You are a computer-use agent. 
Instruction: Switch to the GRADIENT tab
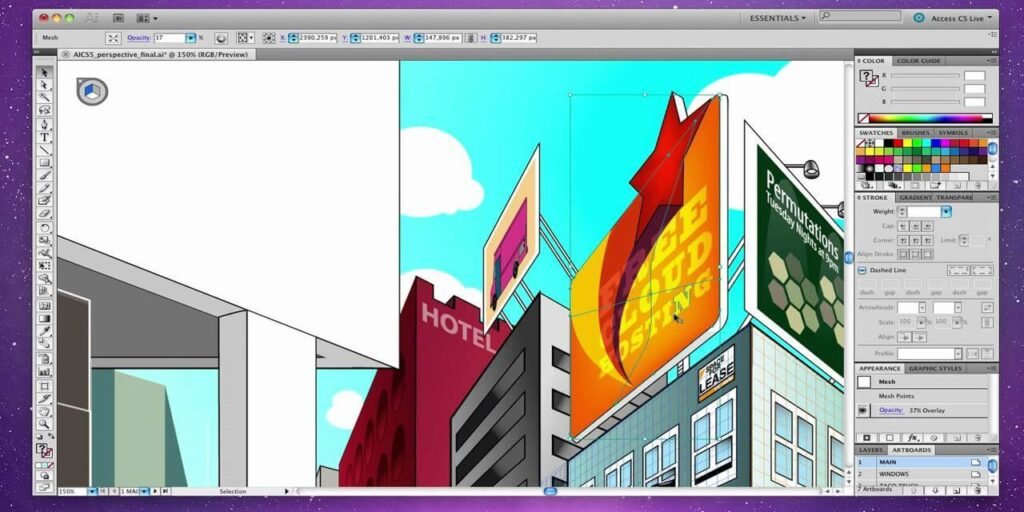point(914,197)
